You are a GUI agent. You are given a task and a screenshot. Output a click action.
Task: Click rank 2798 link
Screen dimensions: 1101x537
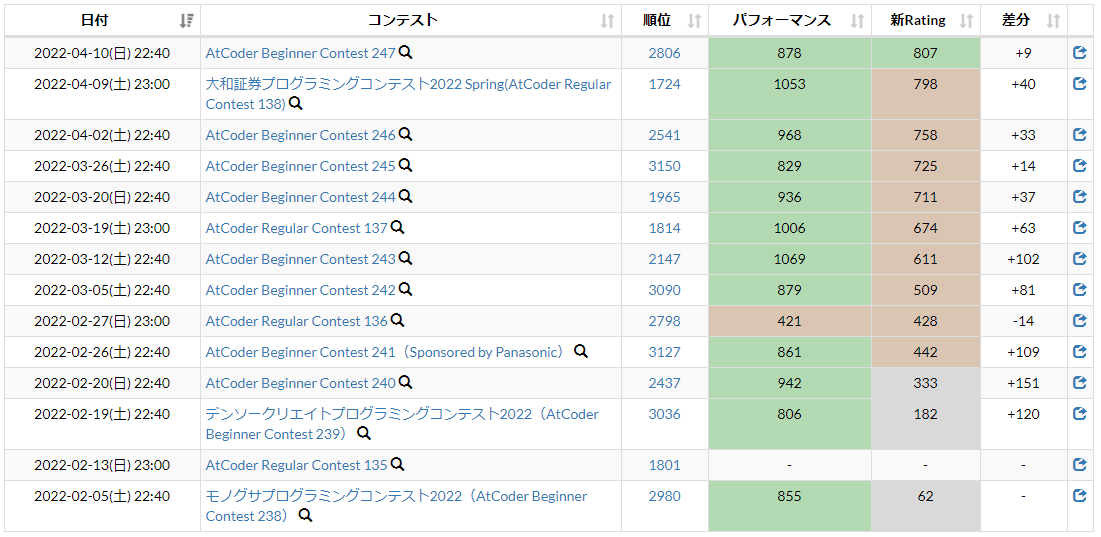[664, 321]
